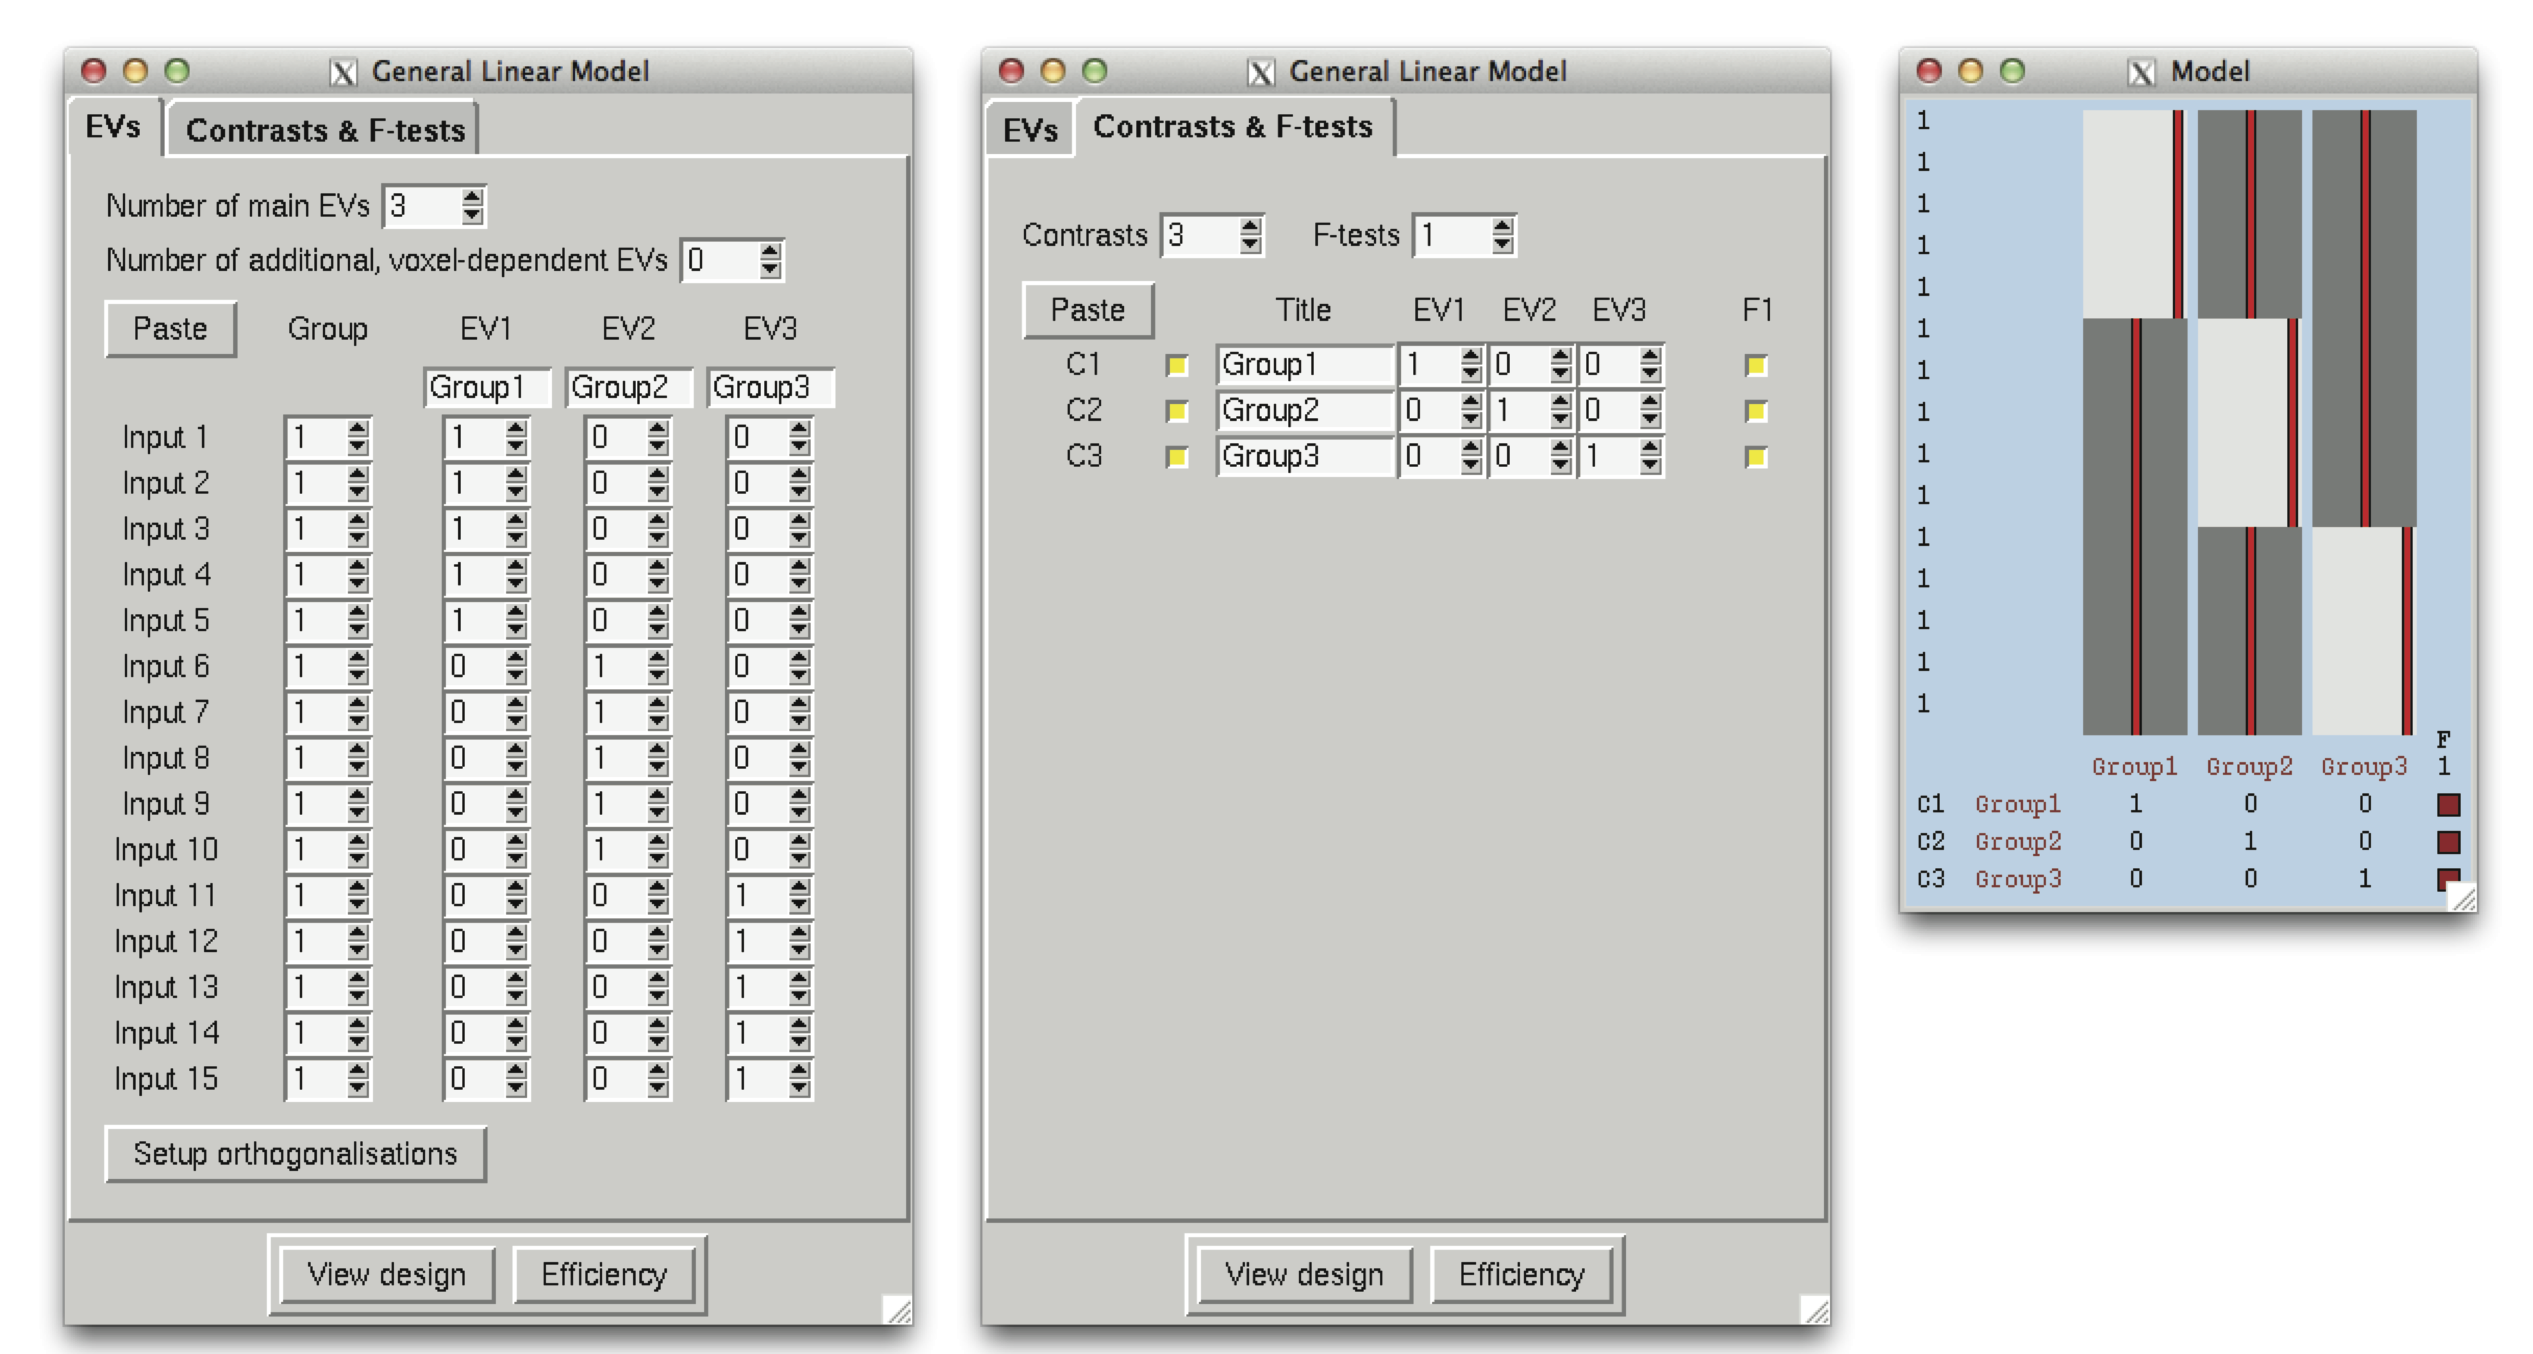The image size is (2533, 1354).
Task: Click Efficiency button in the left window
Action: (603, 1274)
